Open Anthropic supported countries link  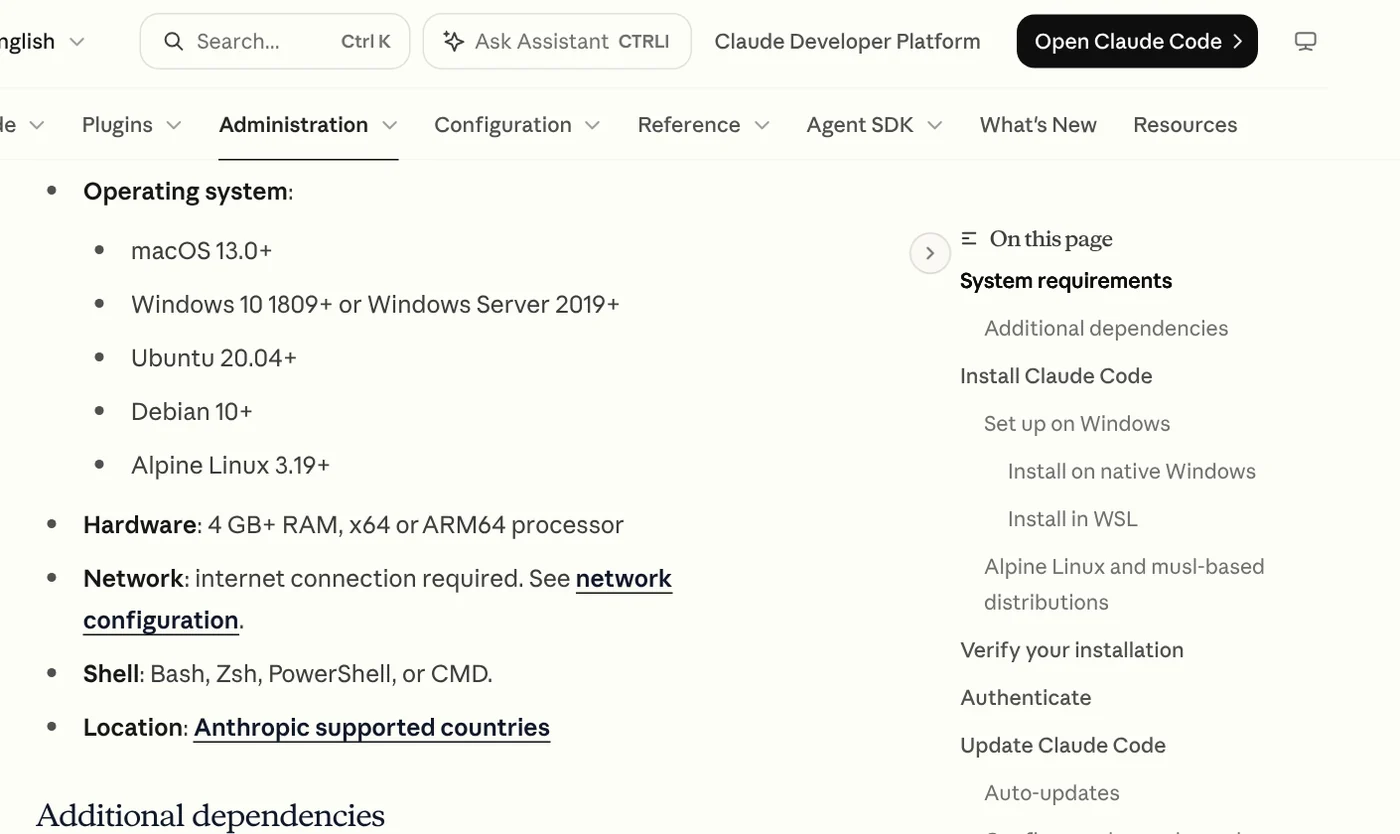tap(372, 727)
